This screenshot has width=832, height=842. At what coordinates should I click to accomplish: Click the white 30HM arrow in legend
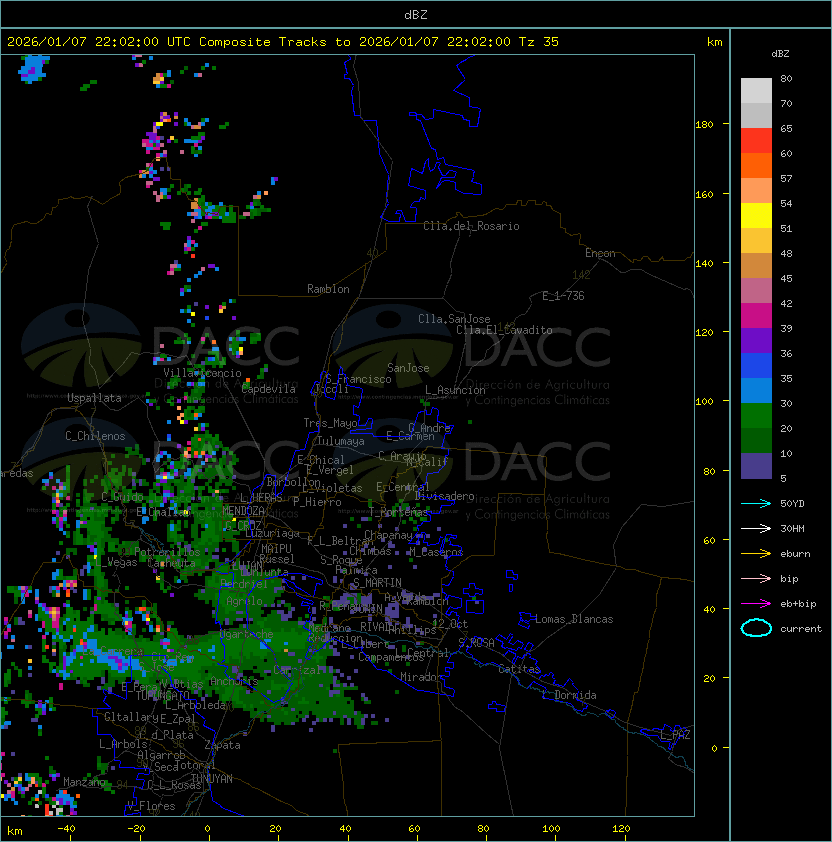click(756, 528)
